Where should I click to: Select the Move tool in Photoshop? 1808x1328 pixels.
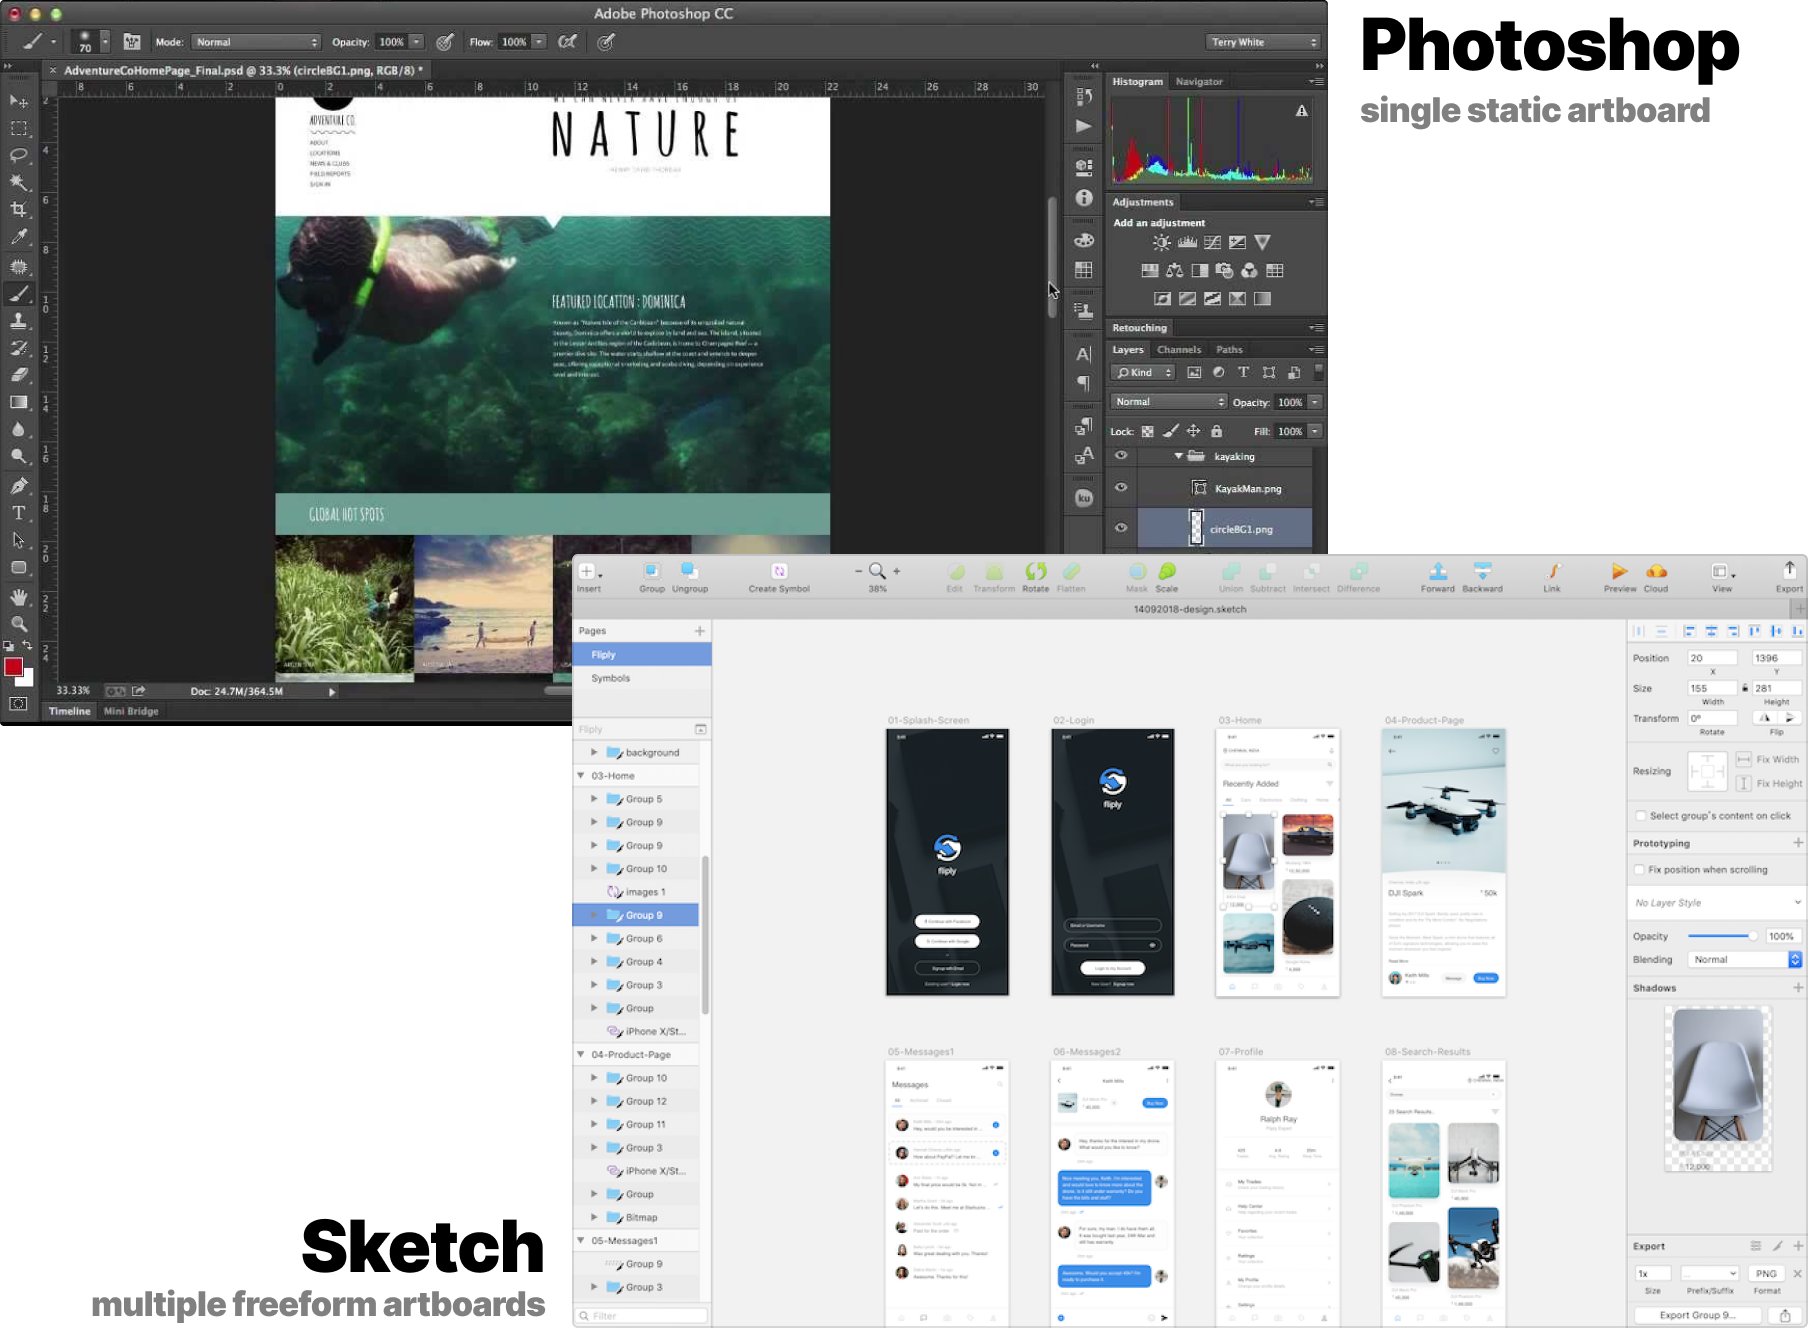point(19,101)
